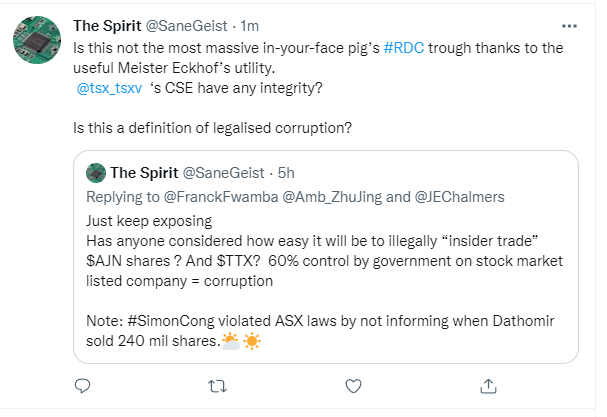Retweet this post using the retweet icon
Screen dimensions: 607x417
click(x=218, y=386)
